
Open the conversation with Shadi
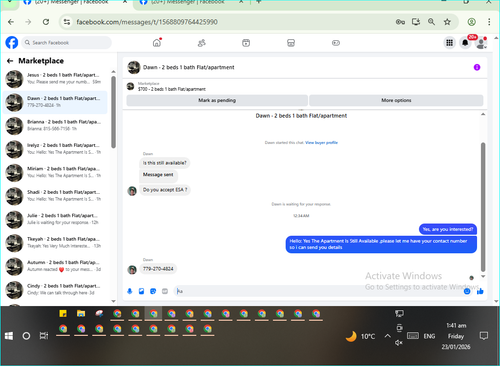55,196
